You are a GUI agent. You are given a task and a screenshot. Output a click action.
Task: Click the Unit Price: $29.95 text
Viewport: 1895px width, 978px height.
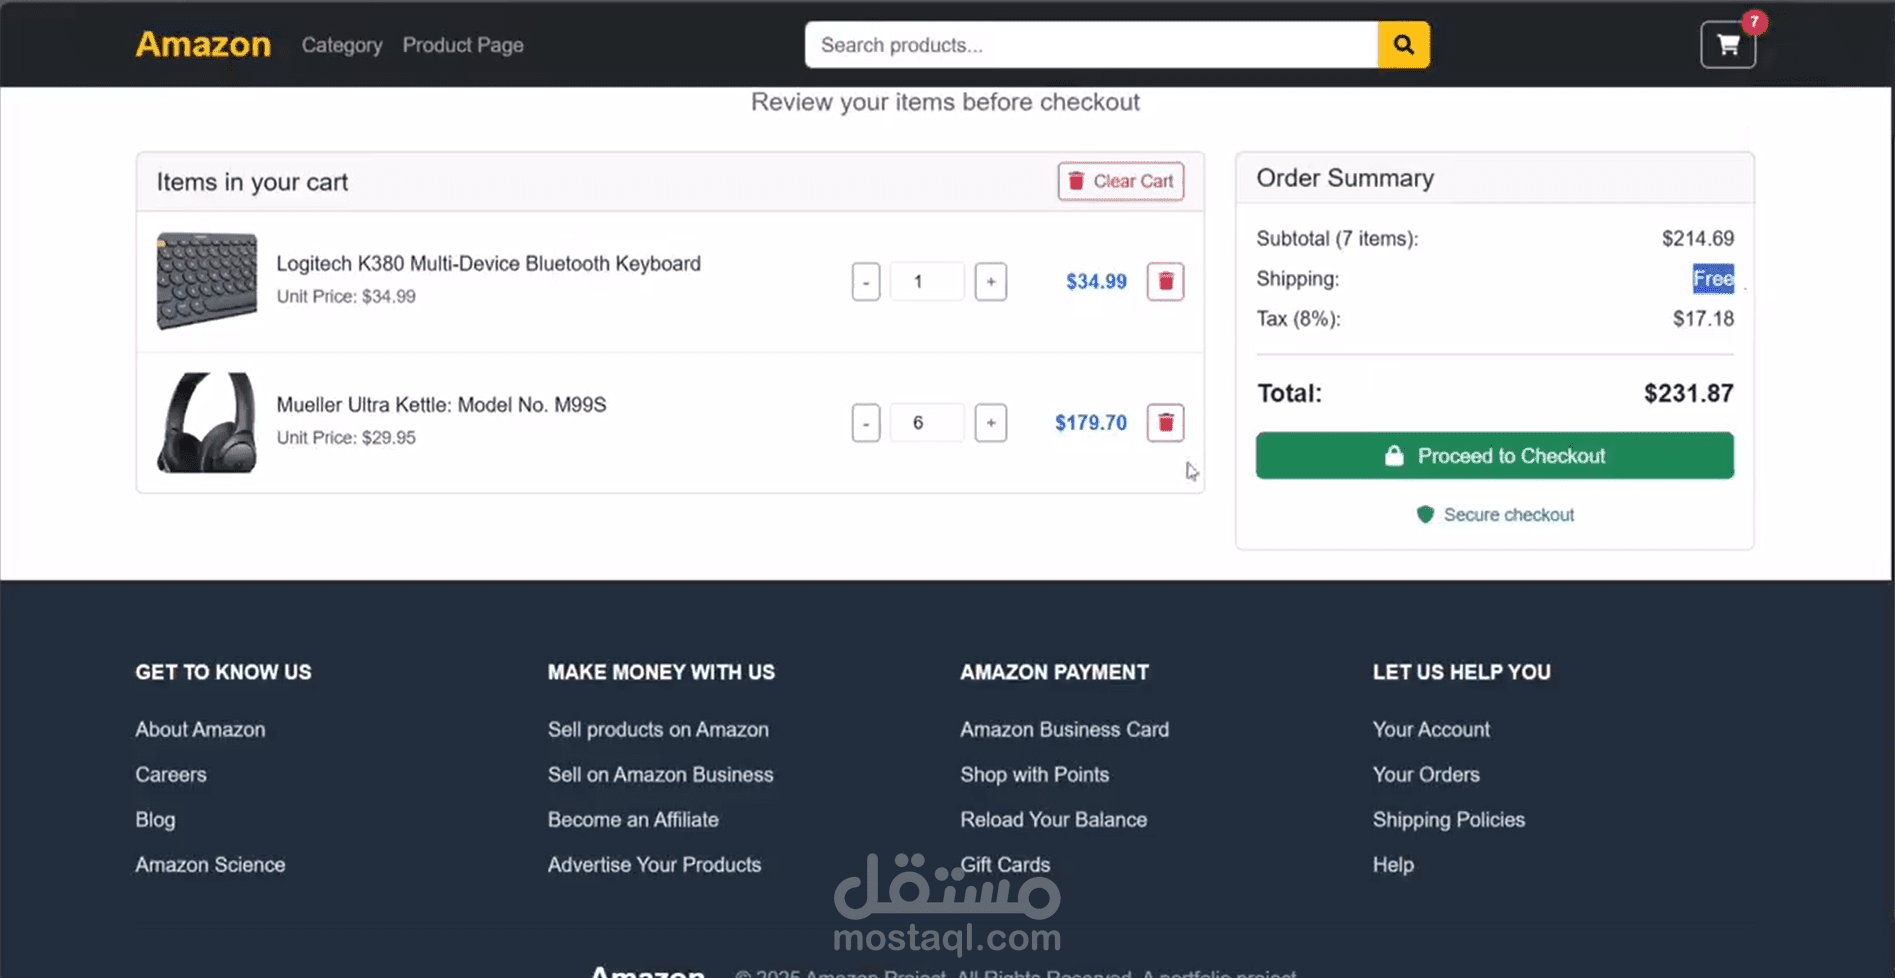coord(346,437)
